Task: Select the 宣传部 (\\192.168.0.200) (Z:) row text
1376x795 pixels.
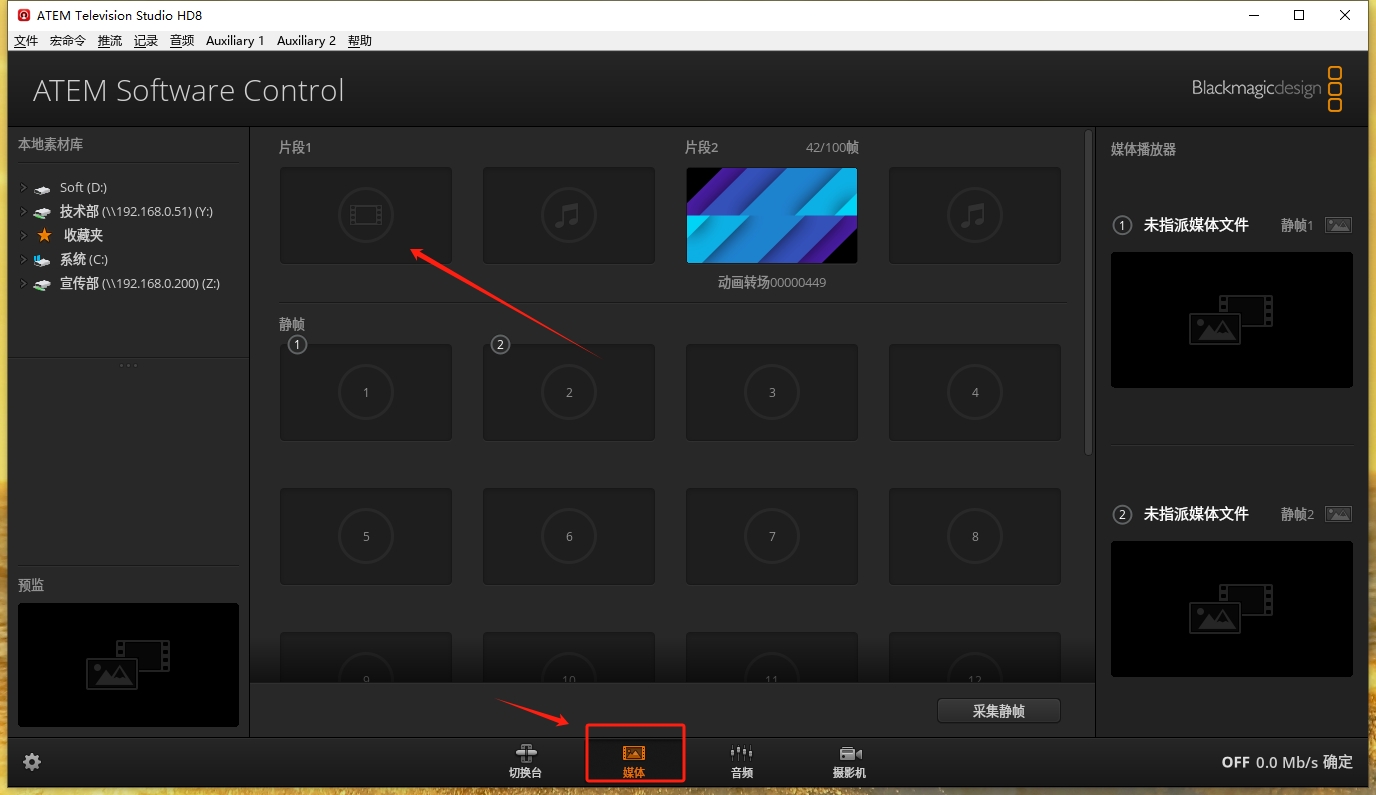Action: coord(140,283)
